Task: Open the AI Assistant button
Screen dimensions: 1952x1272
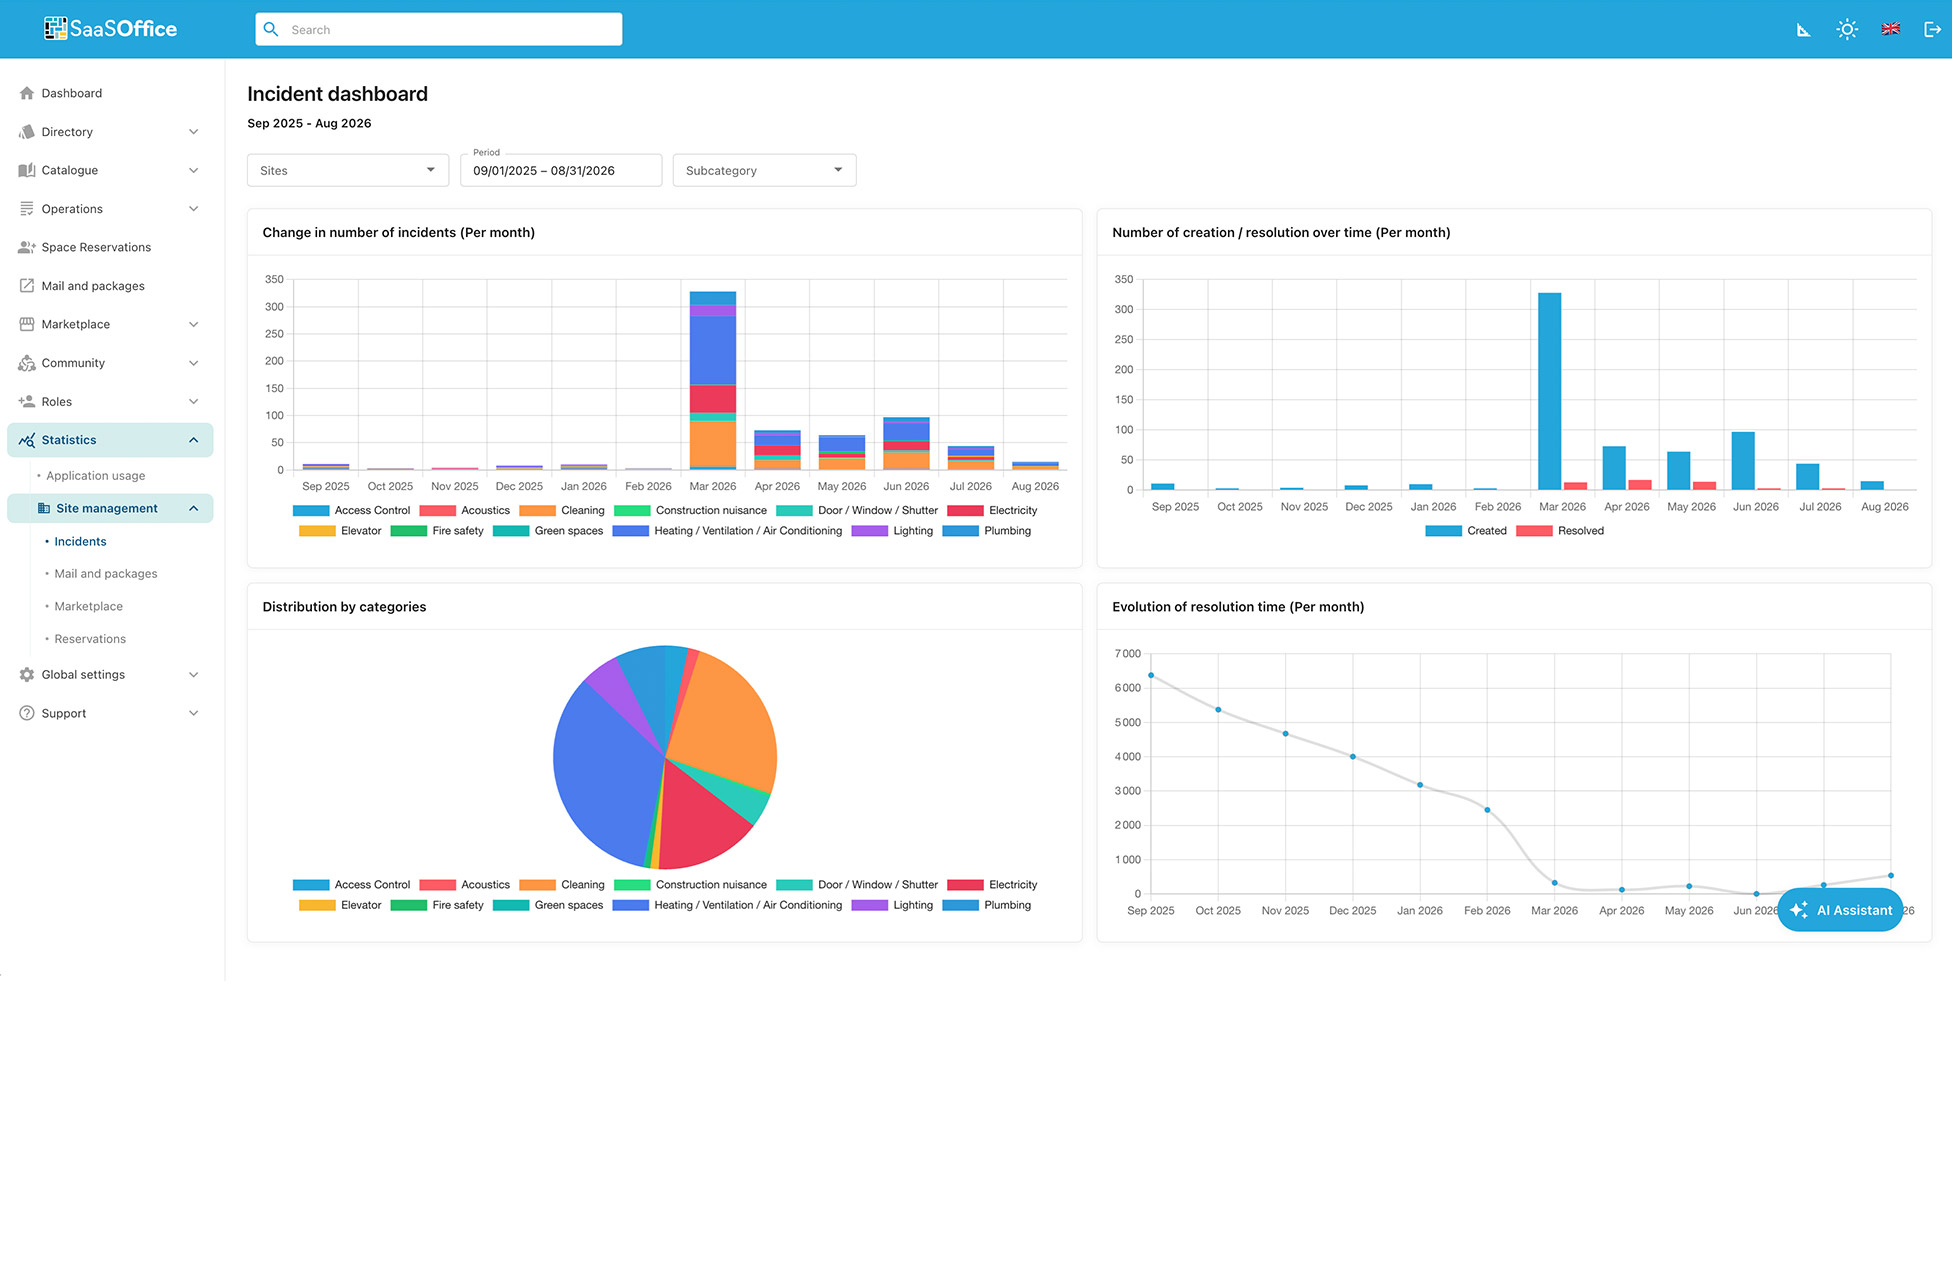Action: (1840, 910)
